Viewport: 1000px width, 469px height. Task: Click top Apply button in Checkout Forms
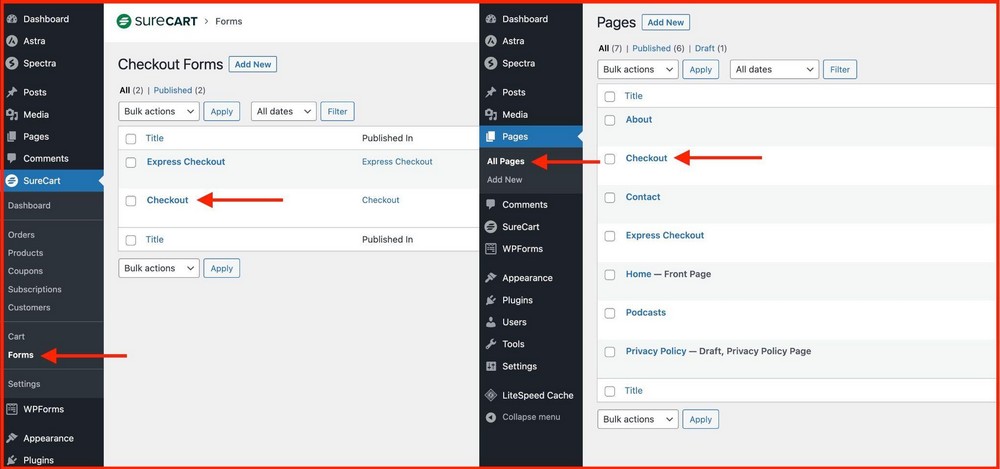(x=222, y=111)
